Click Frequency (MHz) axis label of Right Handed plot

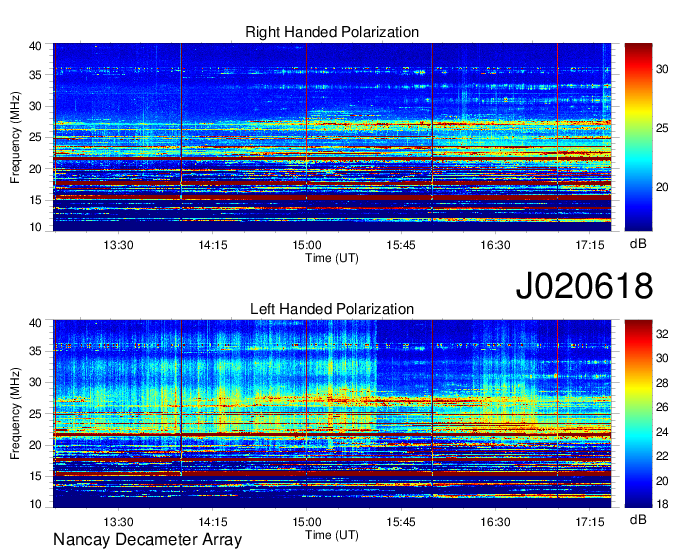point(15,137)
